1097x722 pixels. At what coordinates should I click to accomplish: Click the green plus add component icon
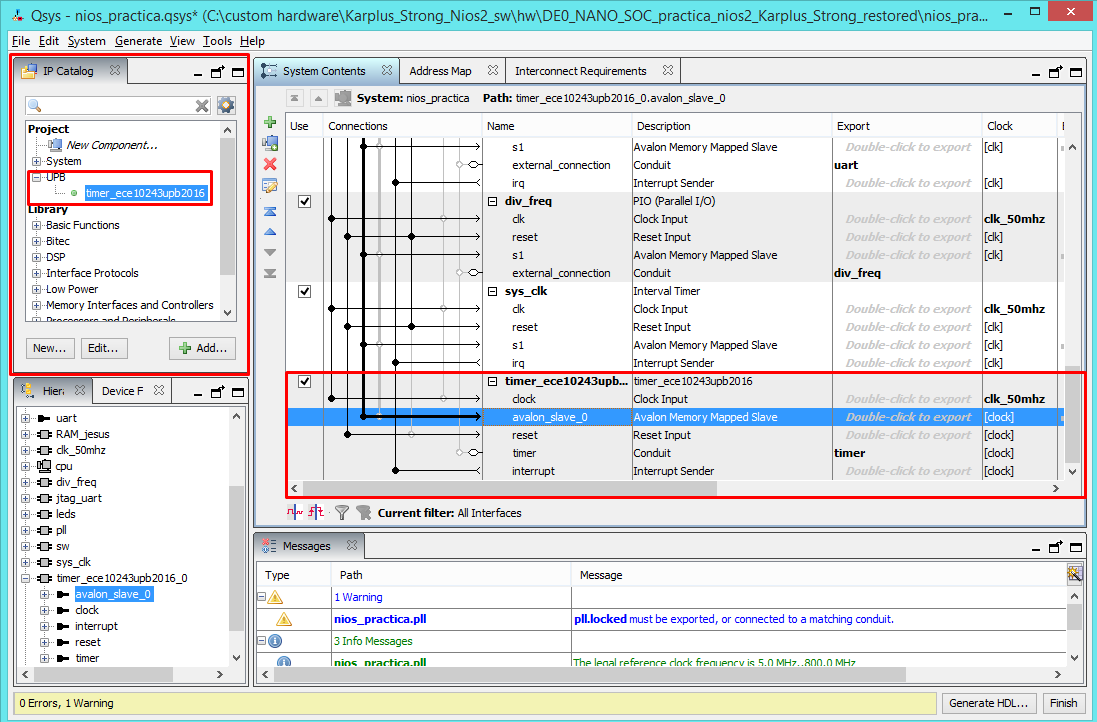click(270, 122)
